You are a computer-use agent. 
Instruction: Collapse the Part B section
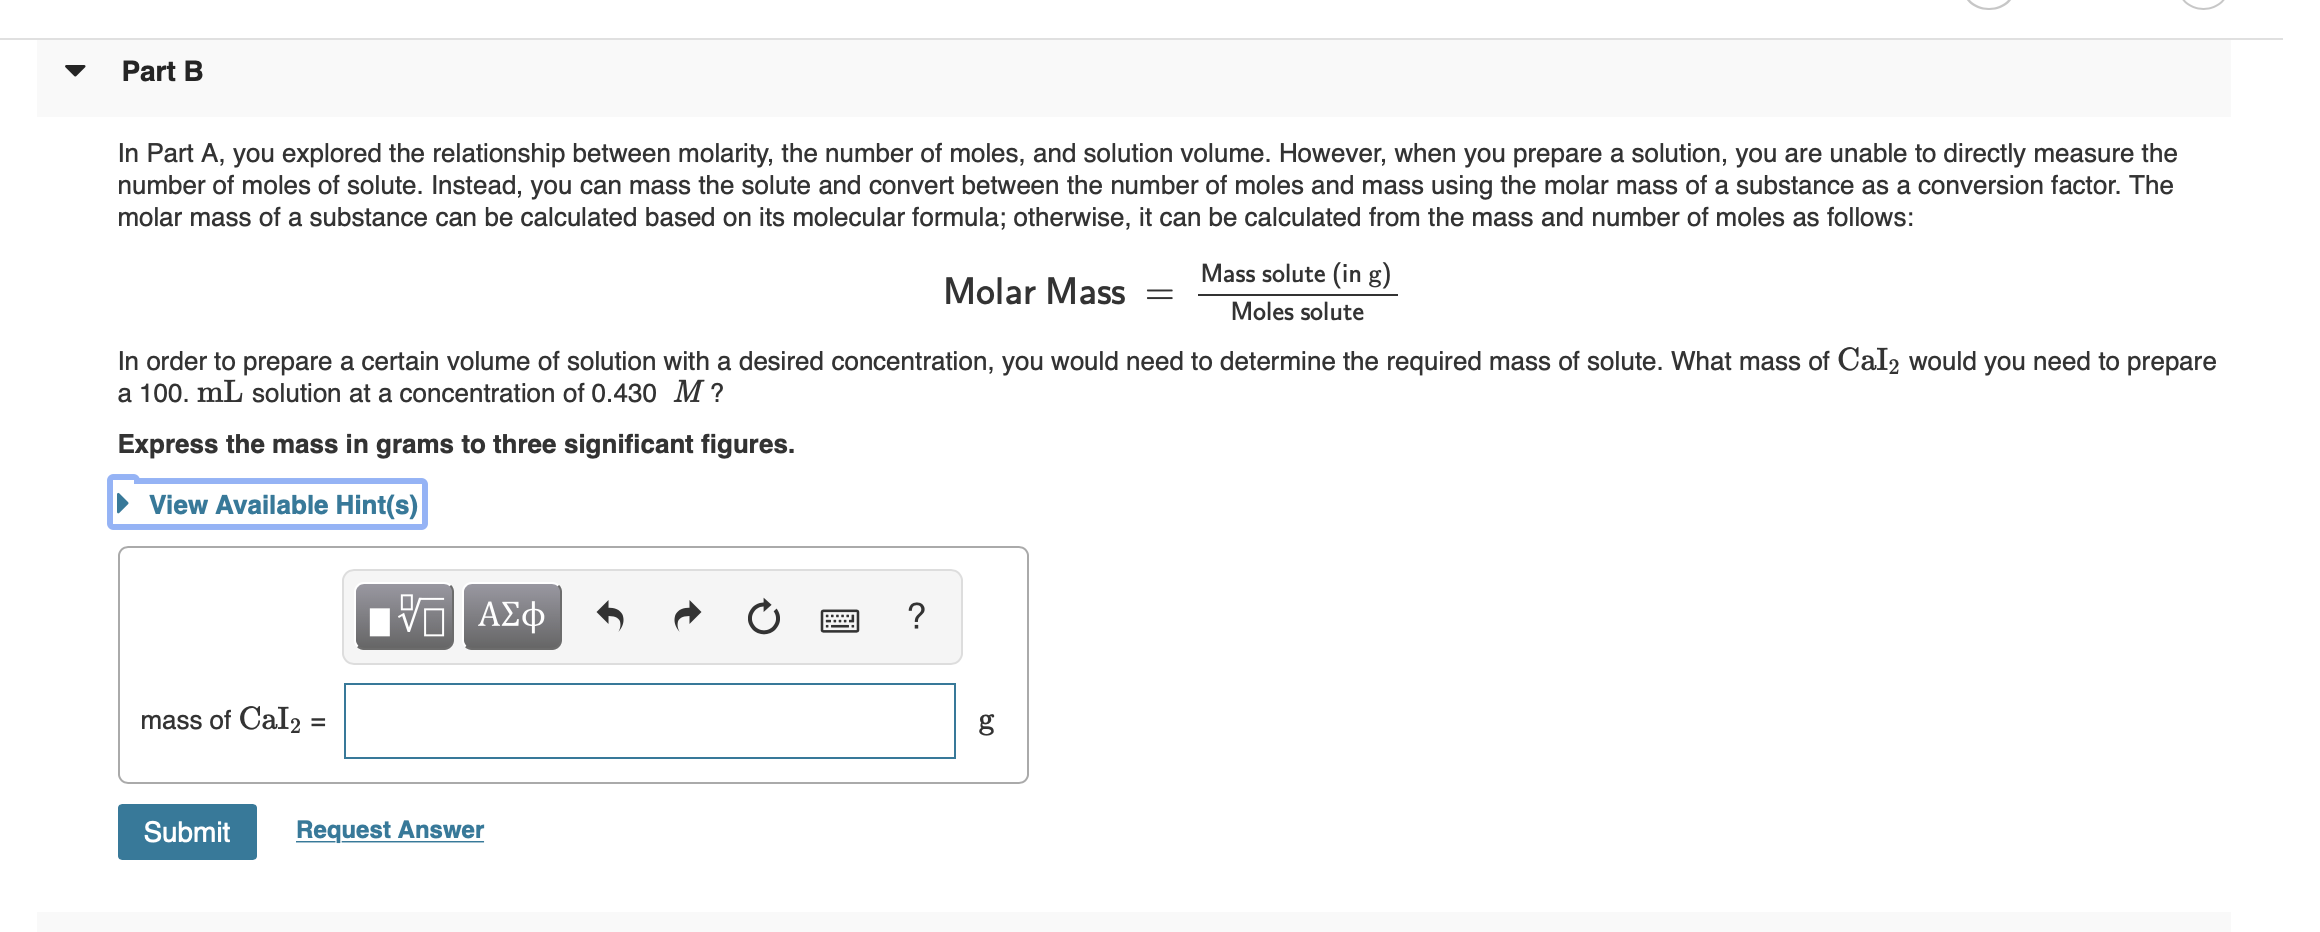(x=75, y=68)
